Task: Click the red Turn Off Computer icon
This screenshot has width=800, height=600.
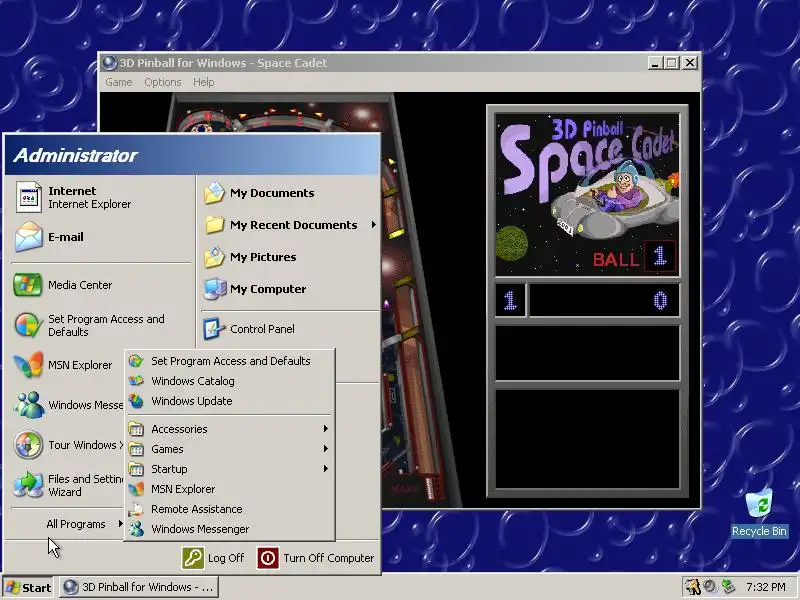Action: point(268,558)
